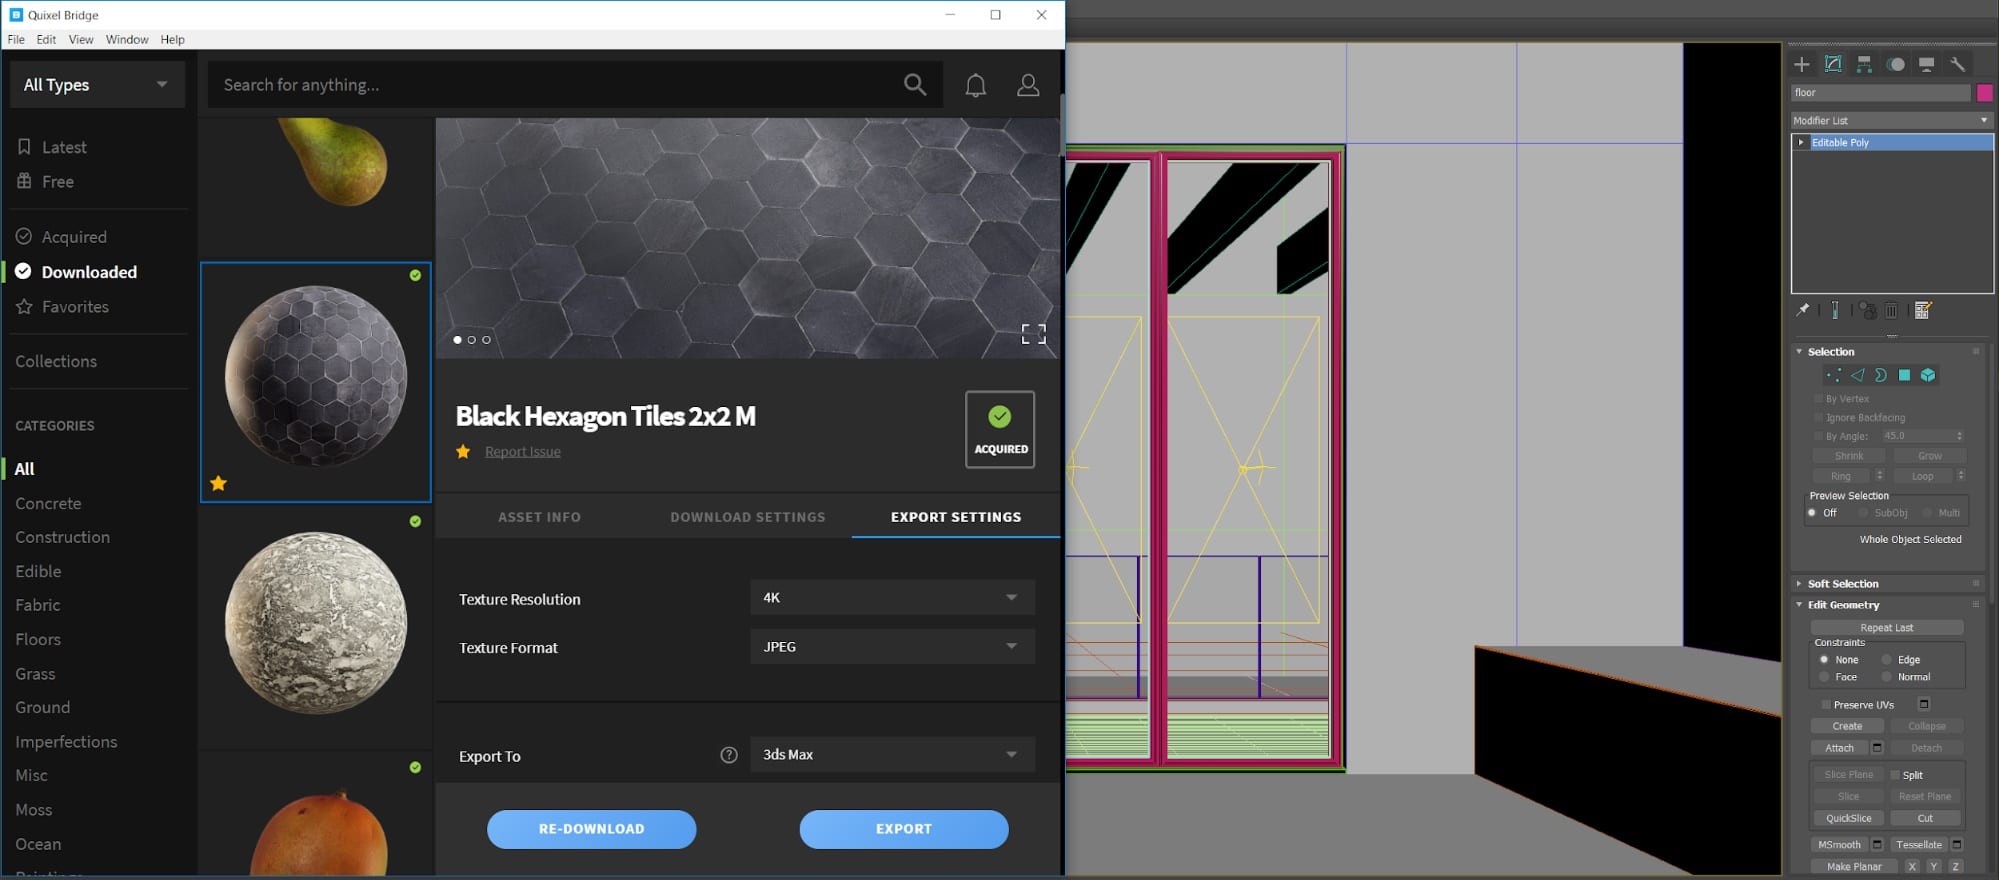Select the Export Settings tab
The width and height of the screenshot is (1999, 880).
pyautogui.click(x=956, y=517)
